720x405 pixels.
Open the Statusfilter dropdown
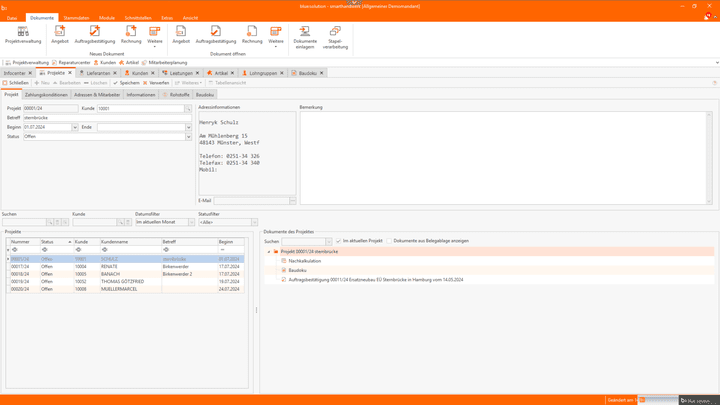coord(254,222)
